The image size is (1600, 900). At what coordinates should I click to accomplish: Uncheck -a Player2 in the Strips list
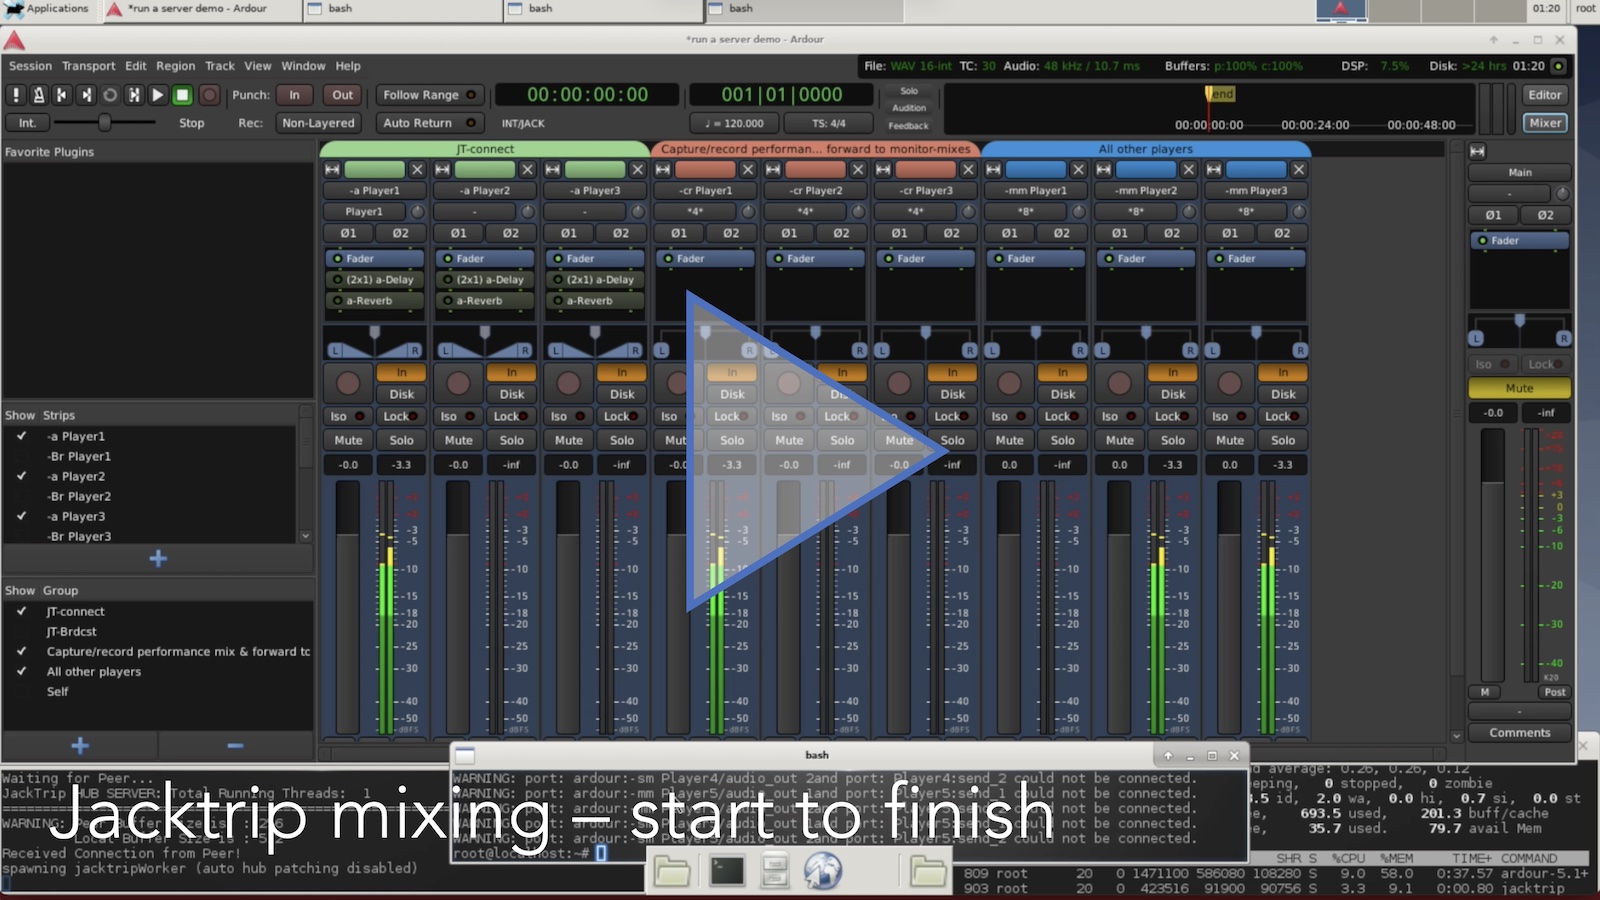[x=21, y=476]
